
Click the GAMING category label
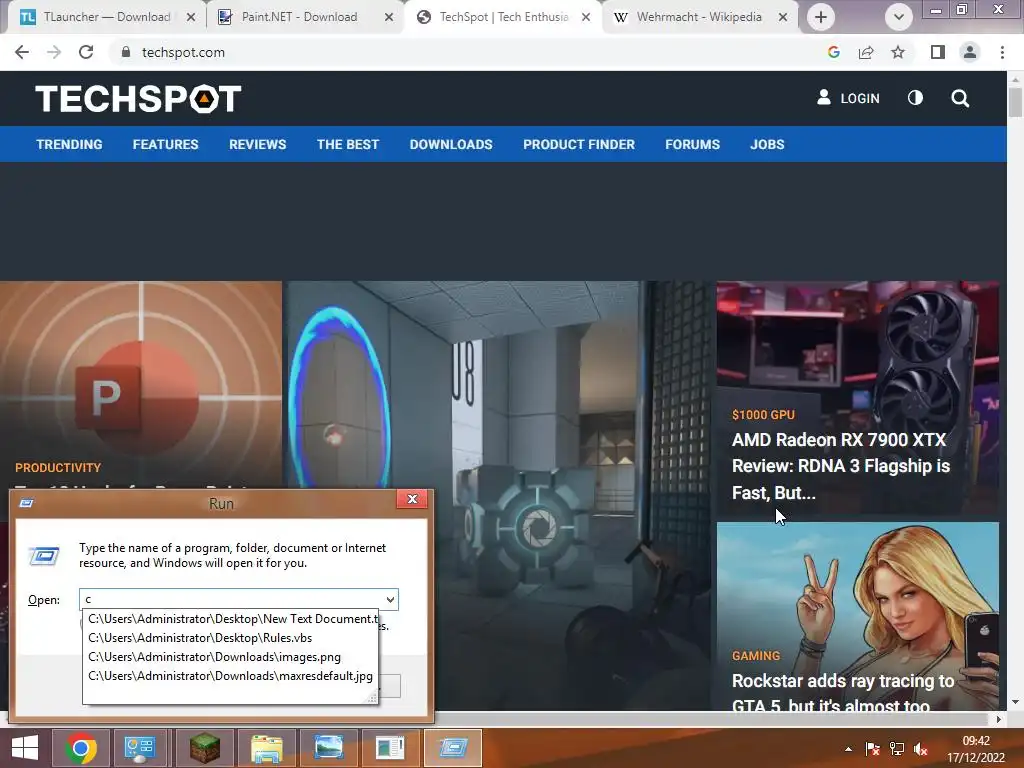(x=756, y=656)
